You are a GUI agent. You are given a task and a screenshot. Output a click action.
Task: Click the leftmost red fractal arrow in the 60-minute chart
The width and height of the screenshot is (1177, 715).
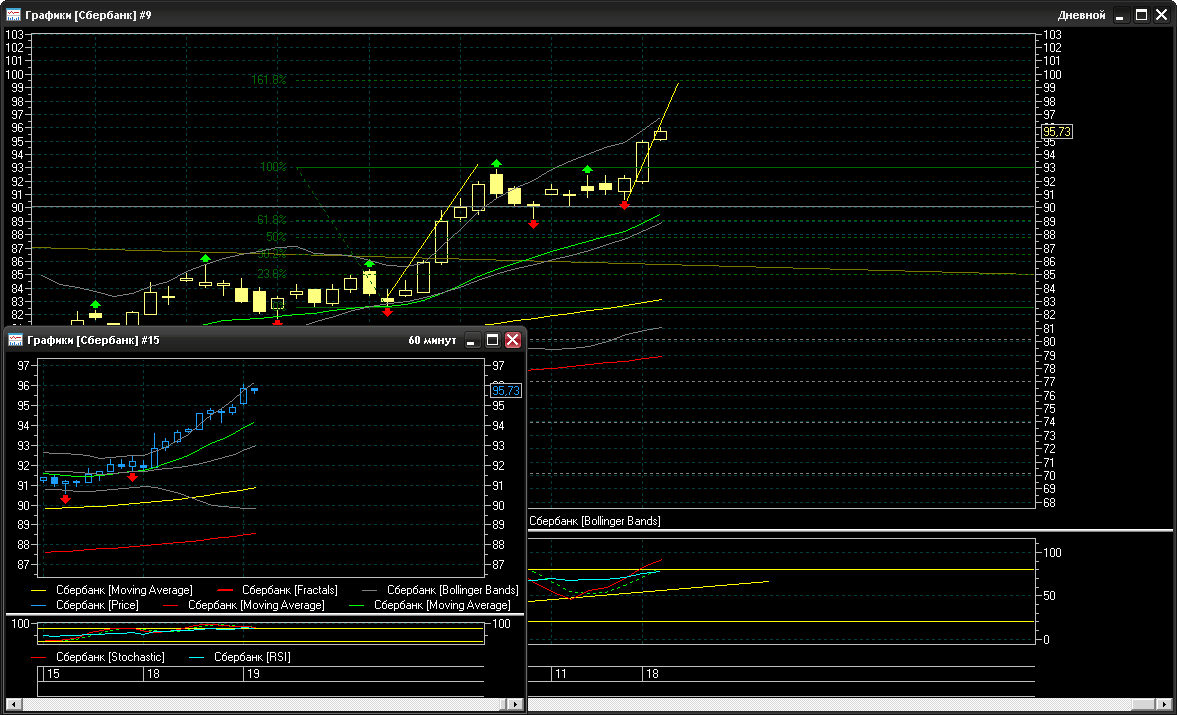click(66, 499)
